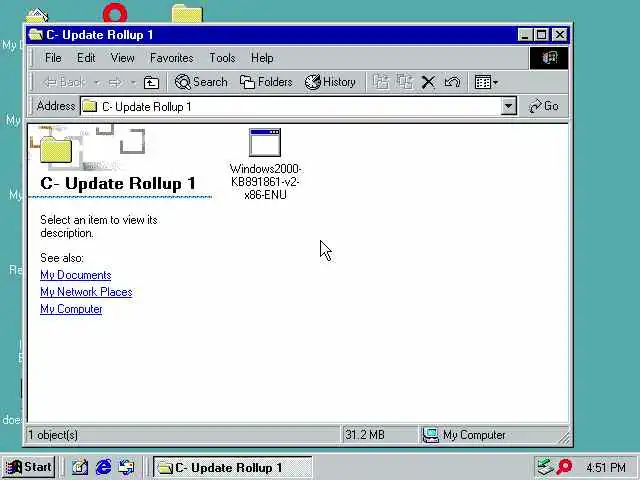This screenshot has height=480, width=640.
Task: Click the yellow folder desktop icon
Action: [x=187, y=13]
